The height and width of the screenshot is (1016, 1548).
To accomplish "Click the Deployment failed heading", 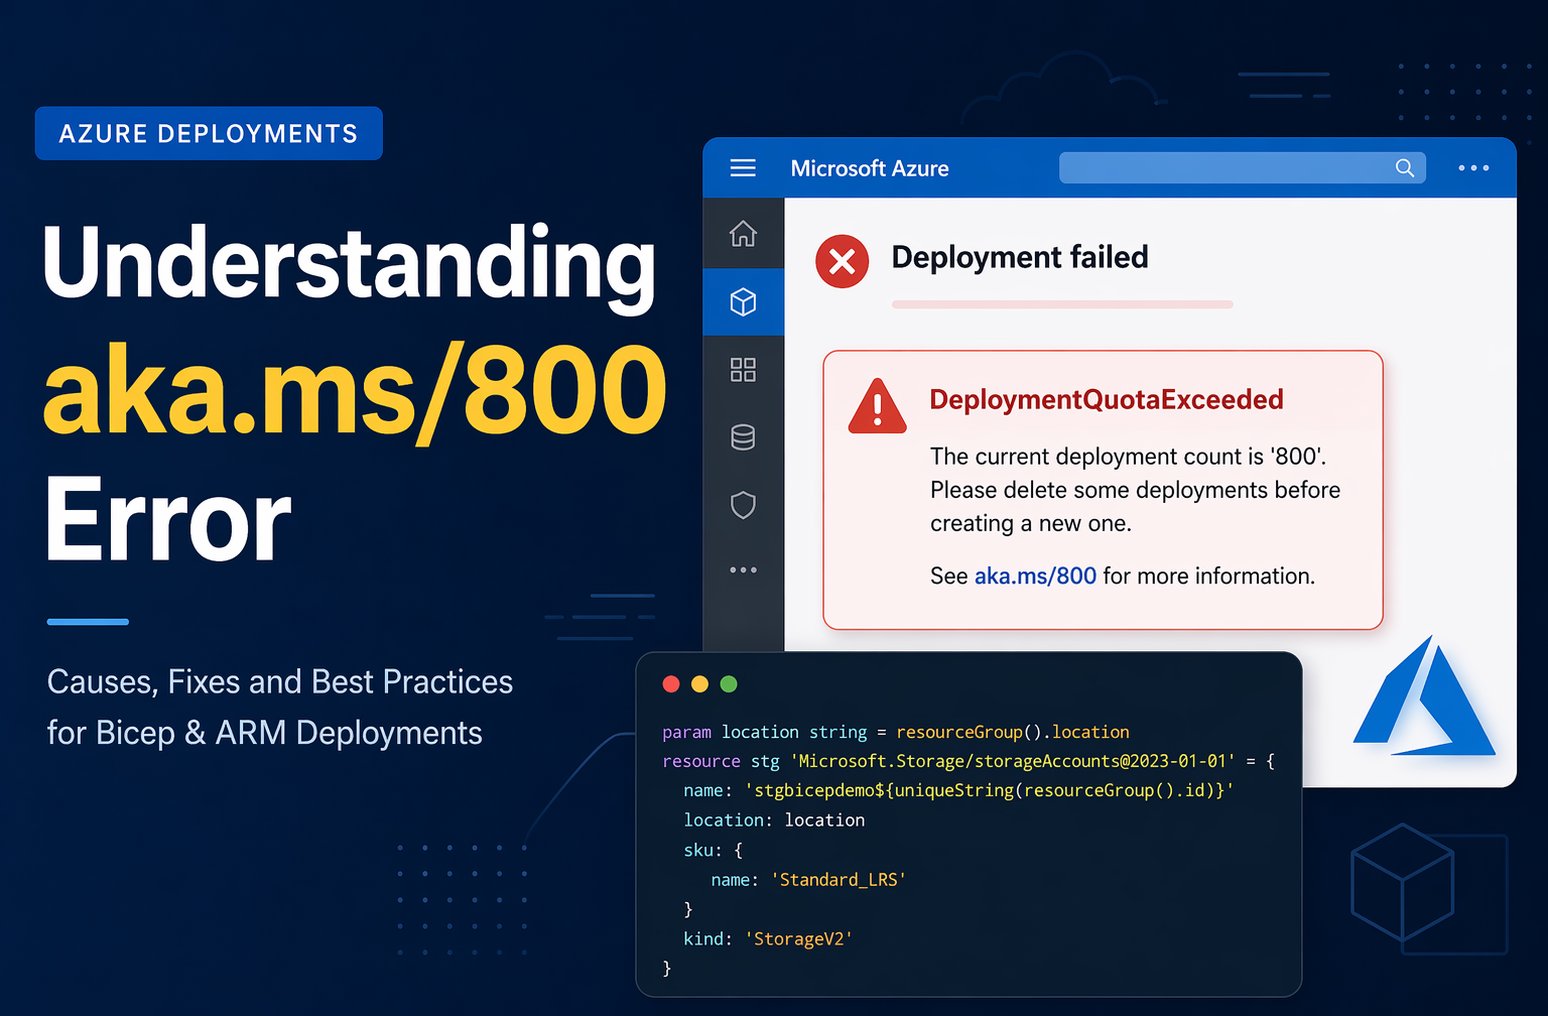I will pos(1020,257).
